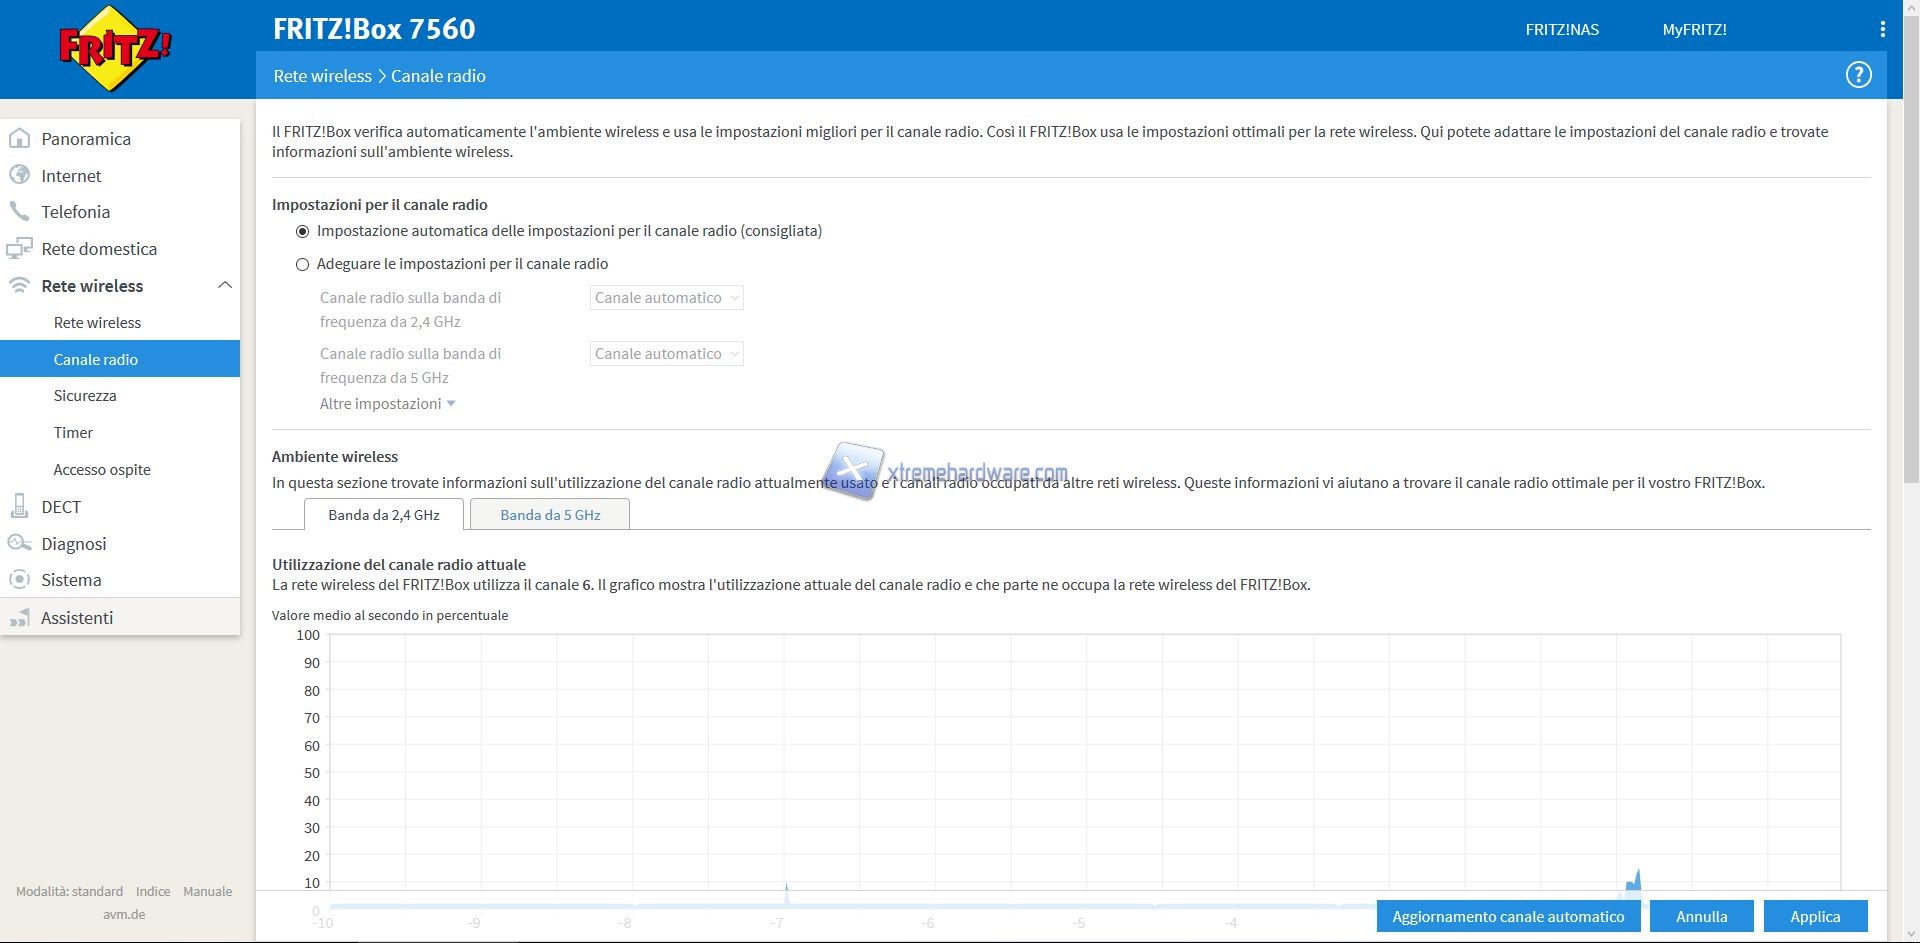The width and height of the screenshot is (1920, 943).
Task: Expand 'Altre impostazioni' section
Action: click(x=387, y=404)
